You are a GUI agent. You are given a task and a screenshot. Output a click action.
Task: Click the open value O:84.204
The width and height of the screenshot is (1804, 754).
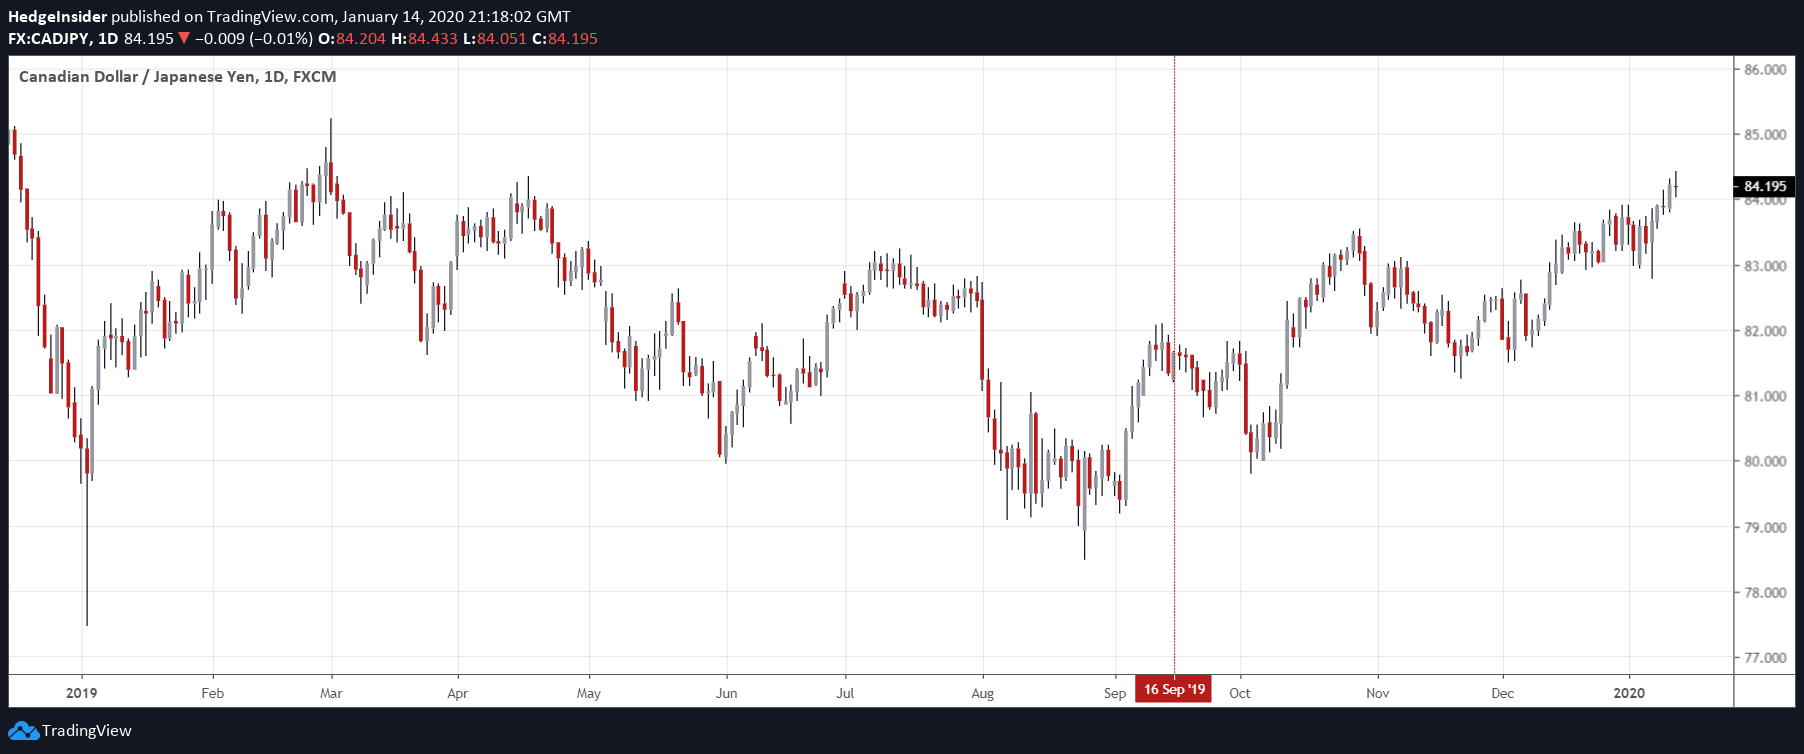point(351,39)
